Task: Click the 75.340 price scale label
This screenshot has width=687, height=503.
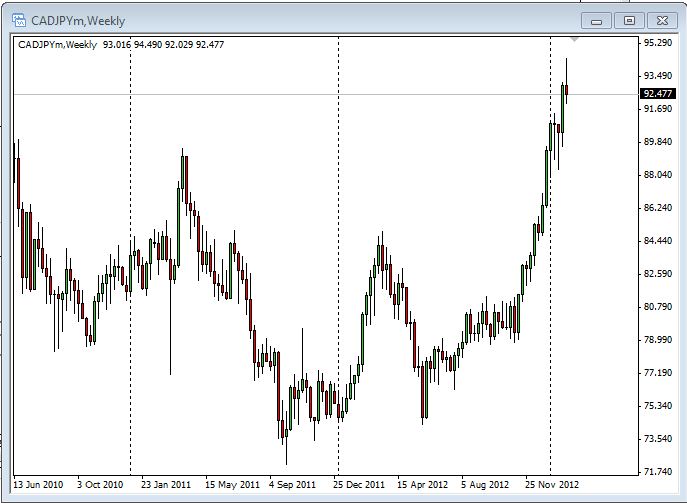Action: (658, 406)
